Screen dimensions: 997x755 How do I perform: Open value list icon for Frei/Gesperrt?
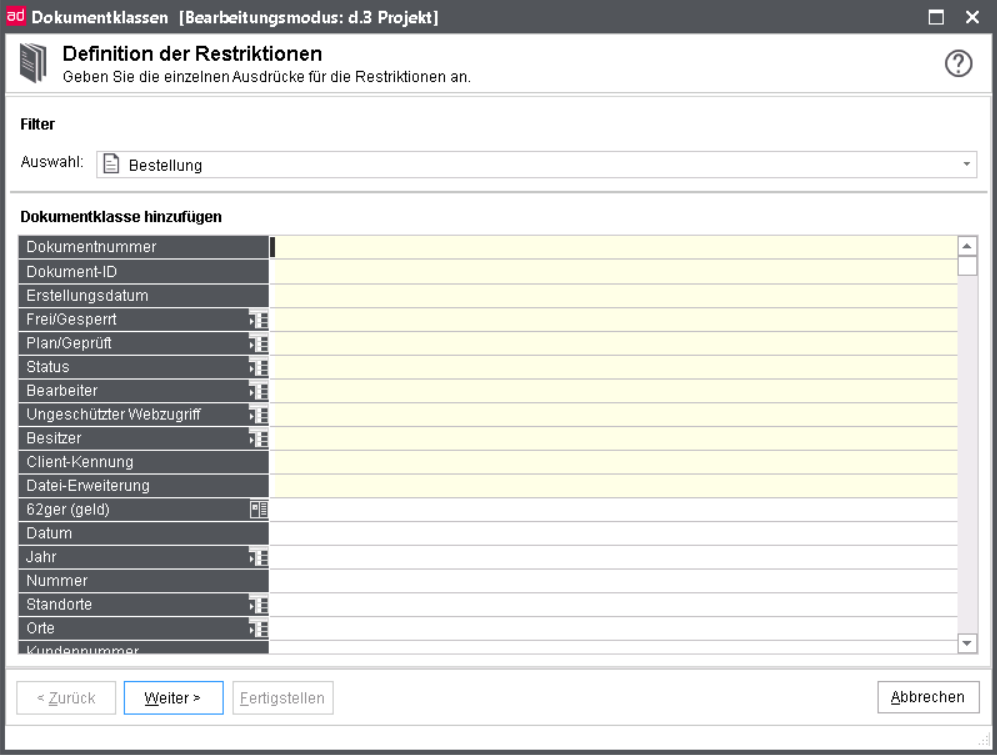tap(259, 320)
